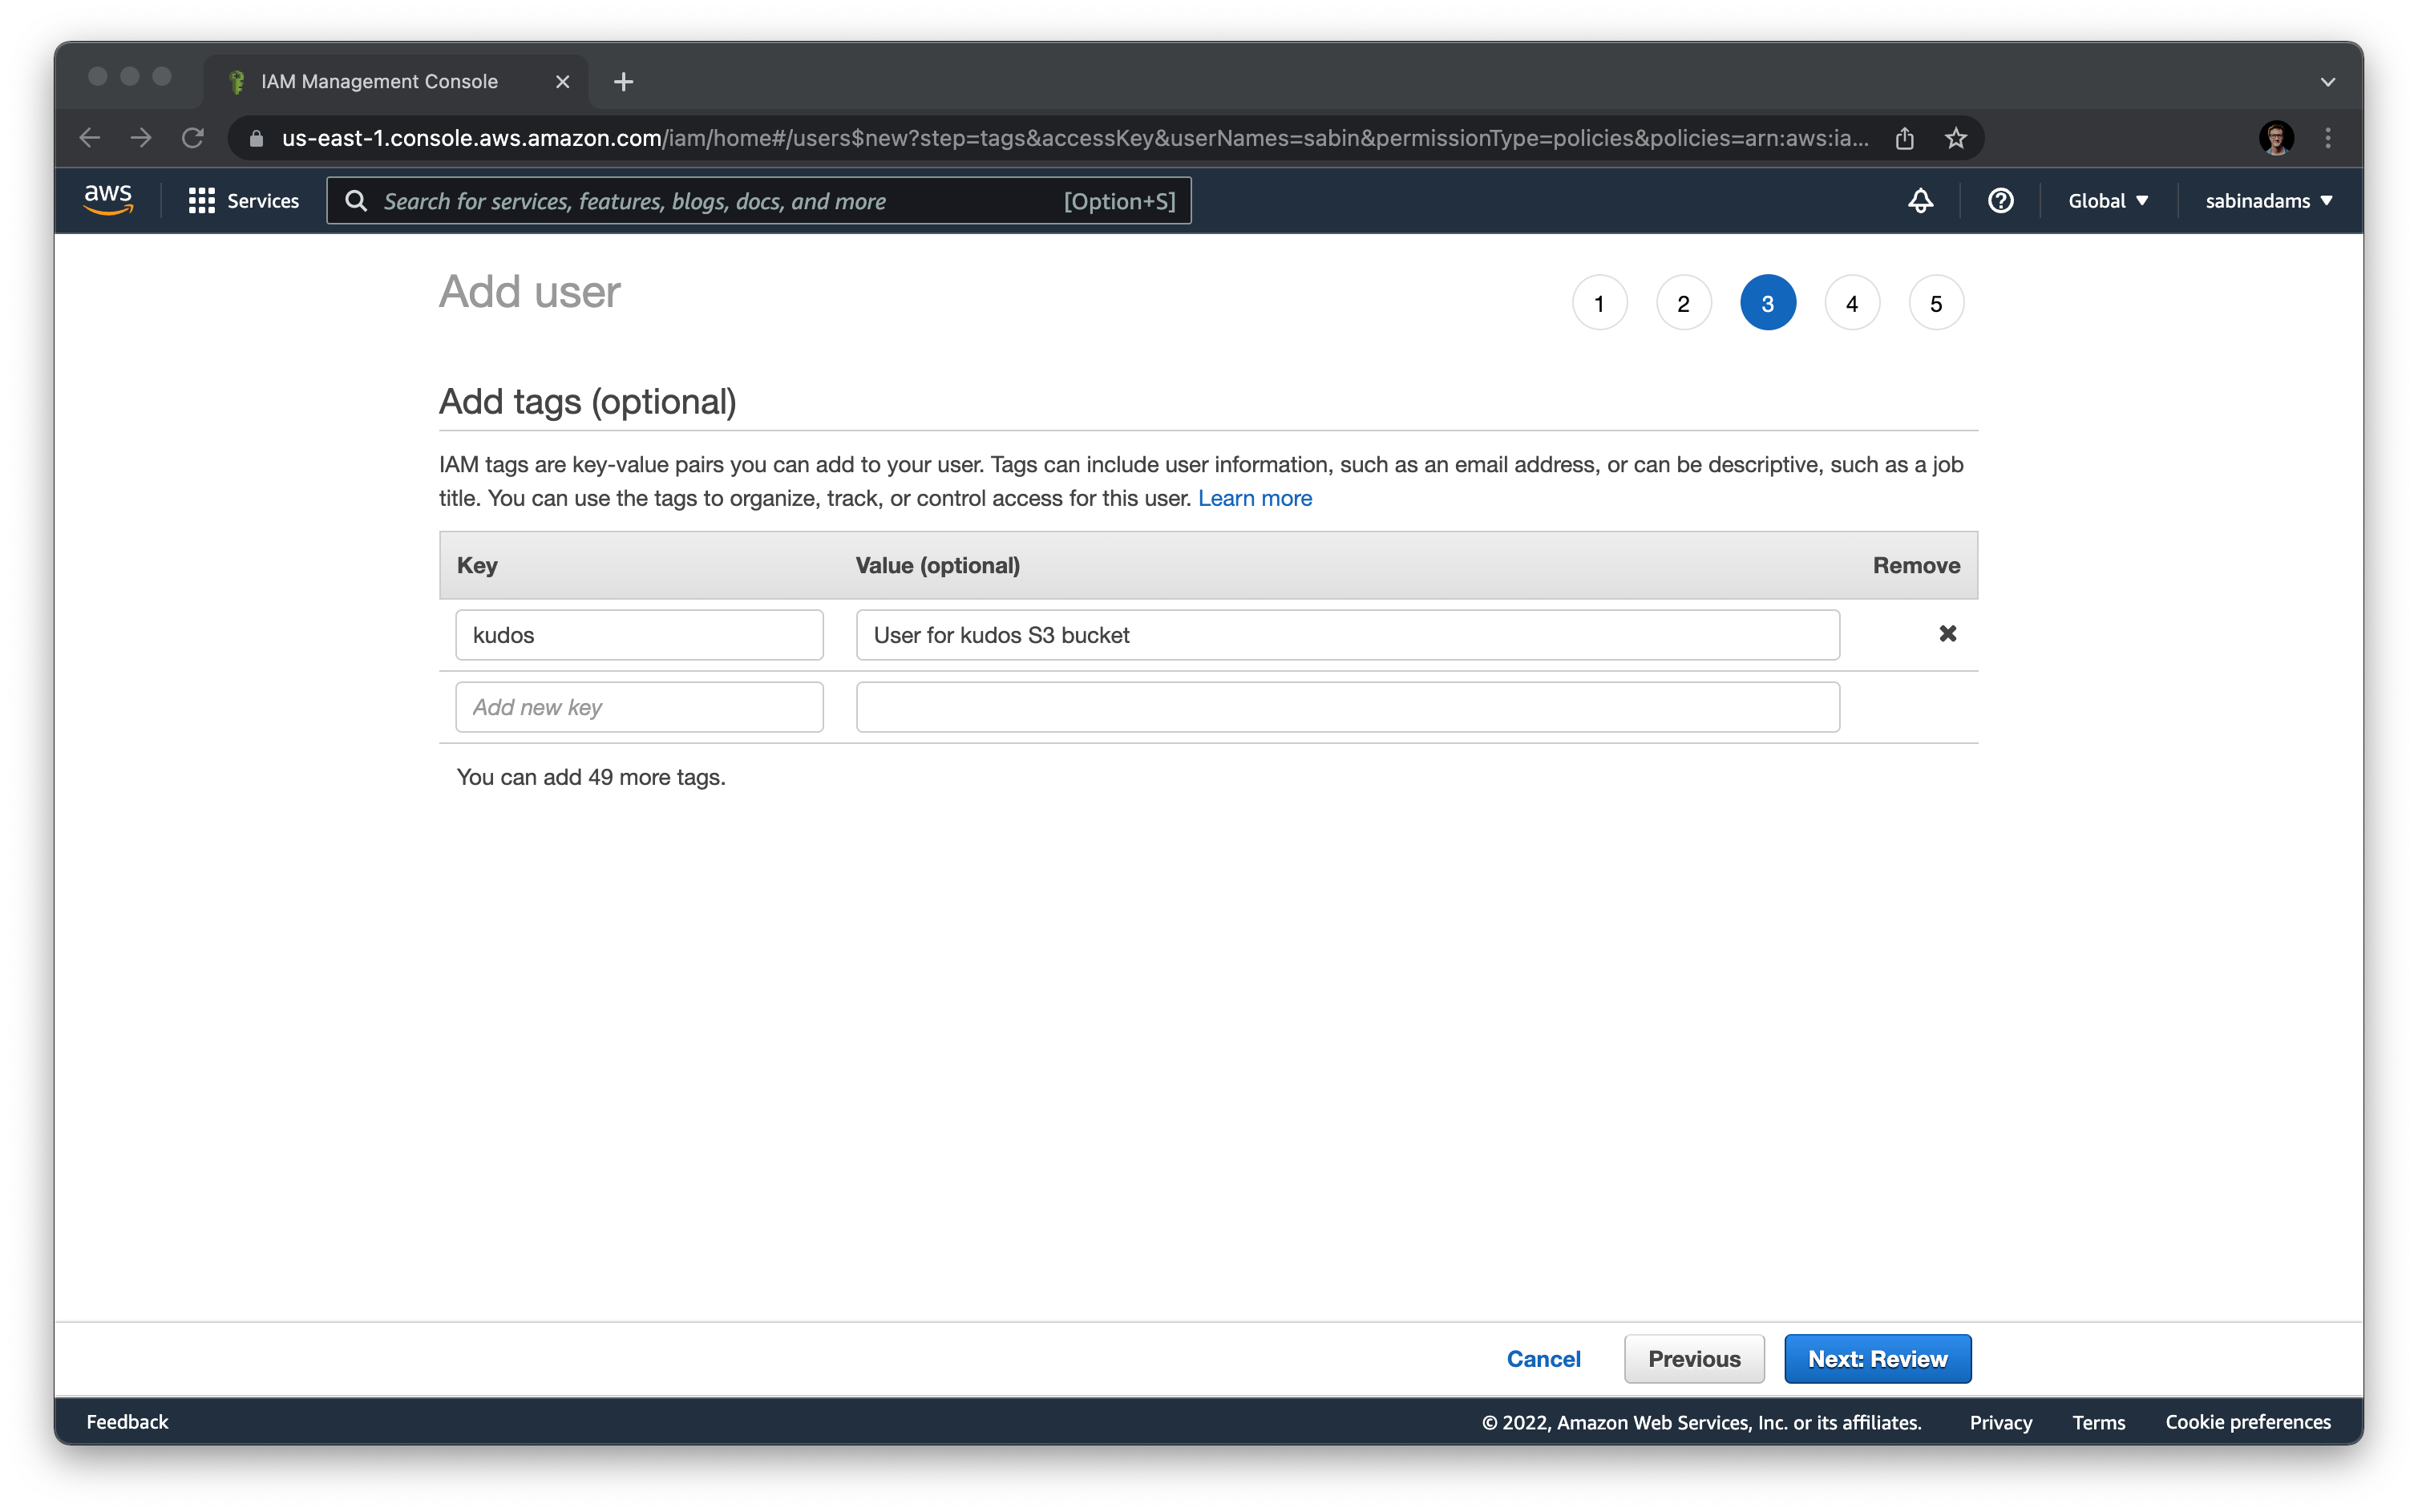This screenshot has width=2418, height=1512.
Task: Expand the Global region dropdown
Action: tap(2108, 201)
